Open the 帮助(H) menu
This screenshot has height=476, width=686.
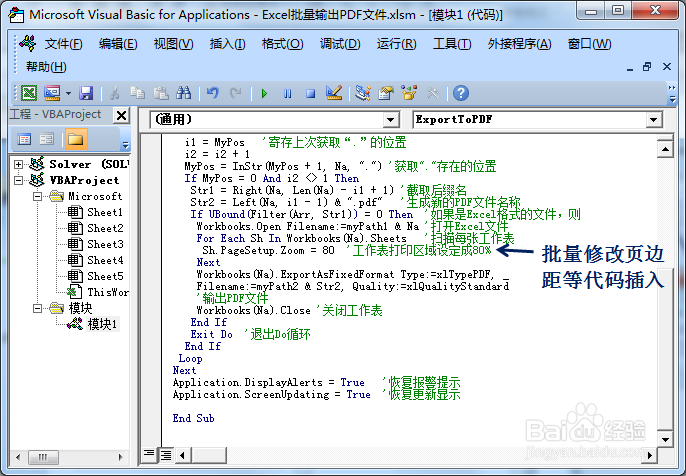46,67
